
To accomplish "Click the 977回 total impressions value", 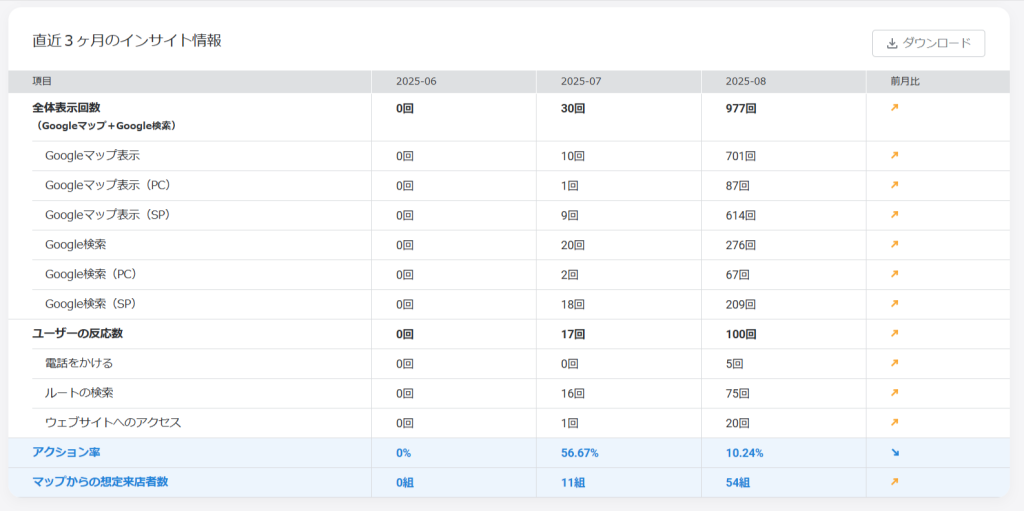I will point(741,108).
